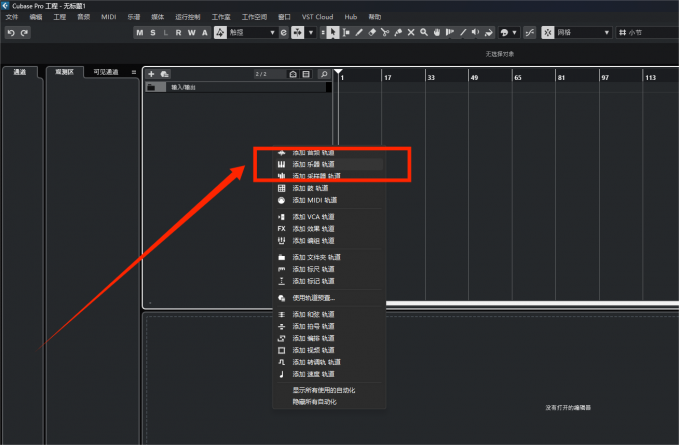Viewport: 679px width, 445px height.
Task: Click the Undo arrow in the toolbar
Action: click(x=11, y=32)
